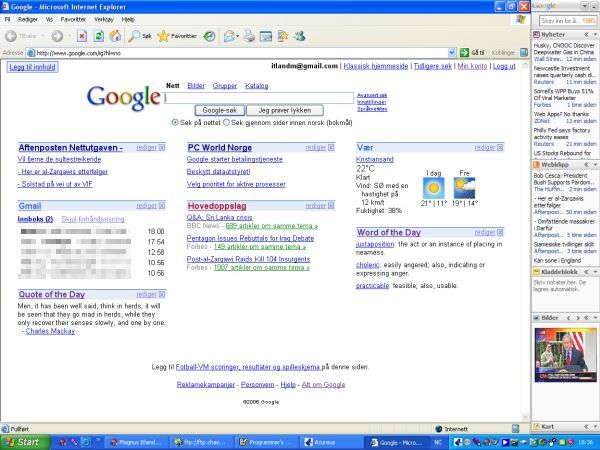The height and width of the screenshot is (450, 600).
Task: Show previous image in Bilder panel
Action: [x=569, y=318]
